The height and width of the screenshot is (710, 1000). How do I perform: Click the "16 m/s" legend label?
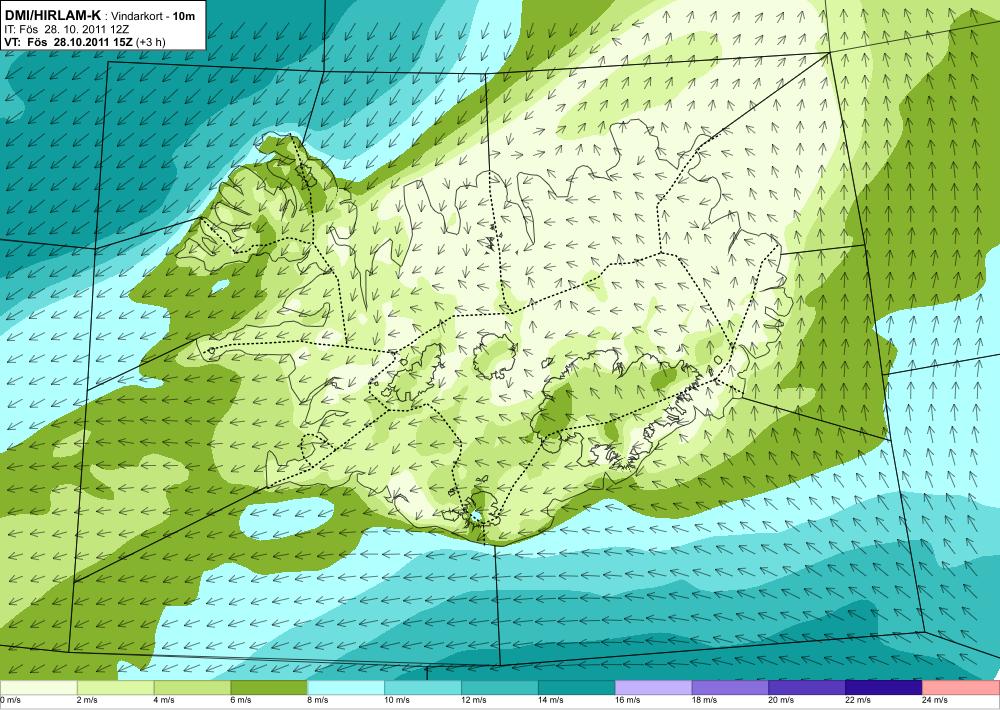pos(627,700)
